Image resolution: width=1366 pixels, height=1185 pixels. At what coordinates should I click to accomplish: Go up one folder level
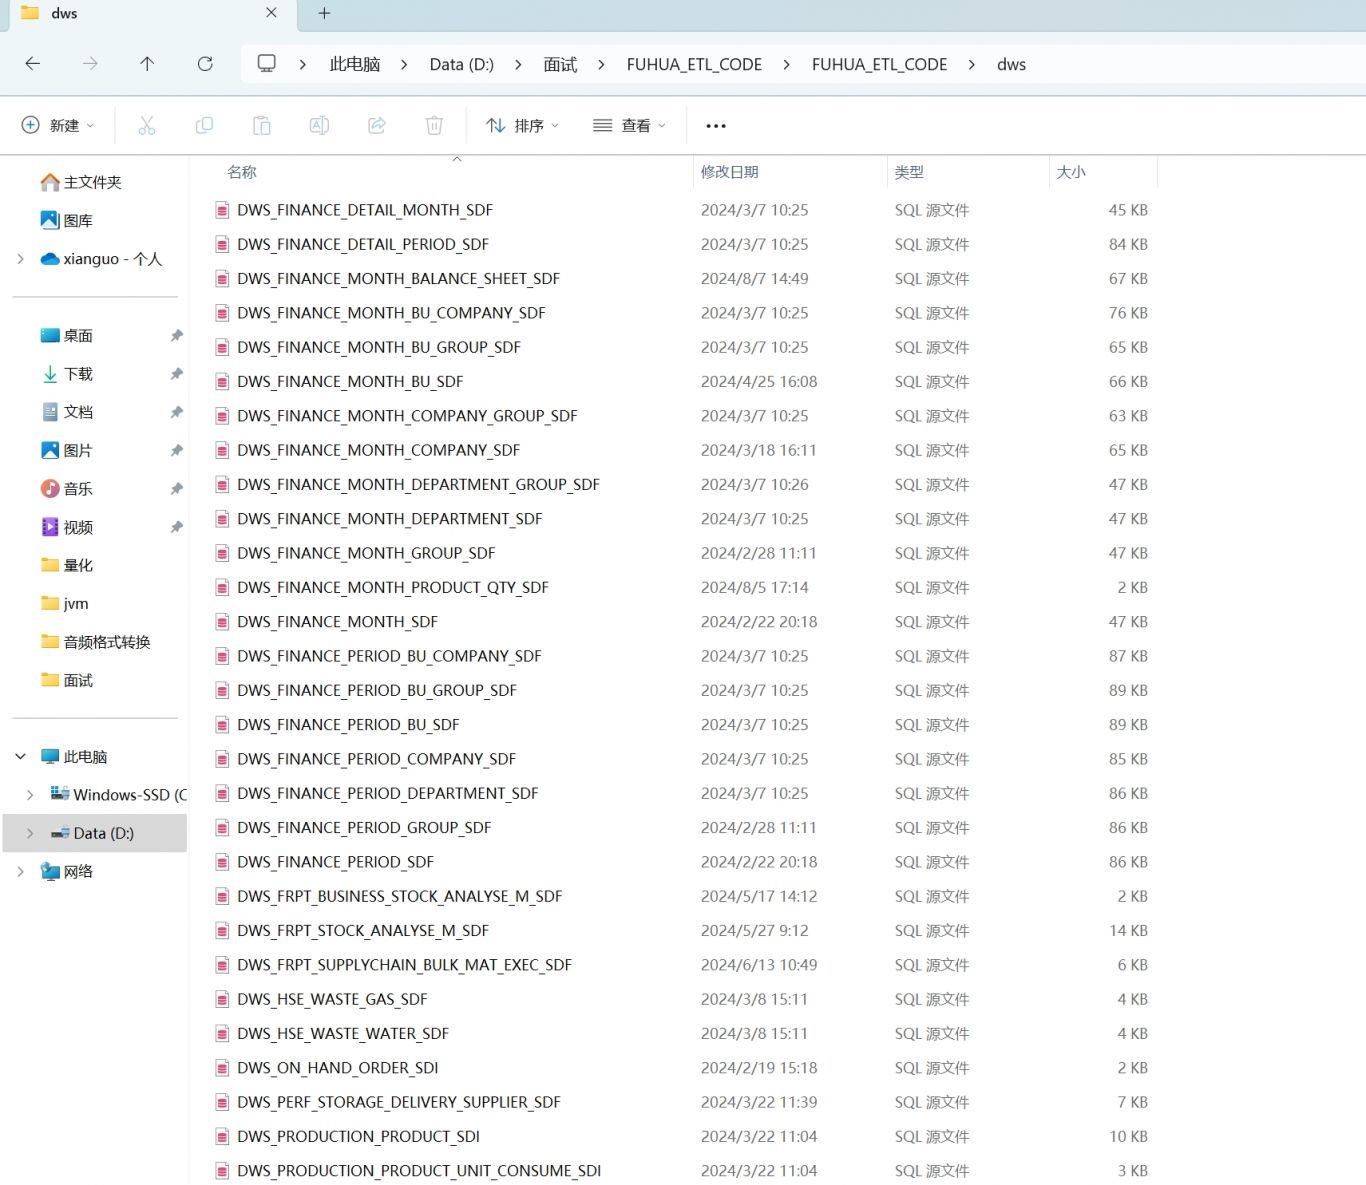tap(147, 64)
